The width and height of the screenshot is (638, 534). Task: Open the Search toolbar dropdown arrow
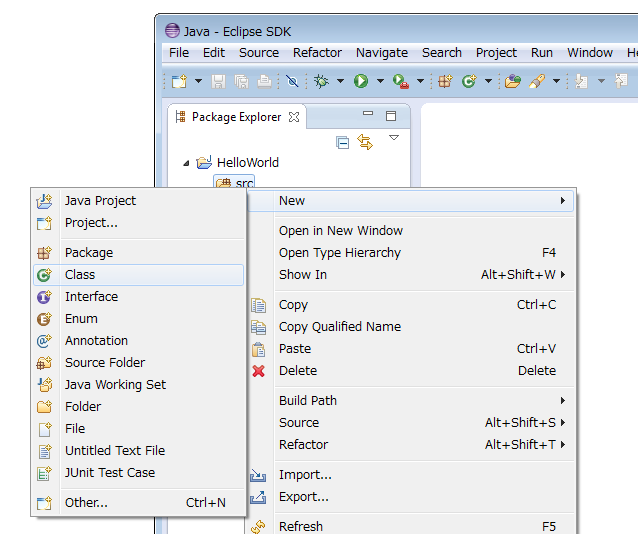[x=556, y=81]
